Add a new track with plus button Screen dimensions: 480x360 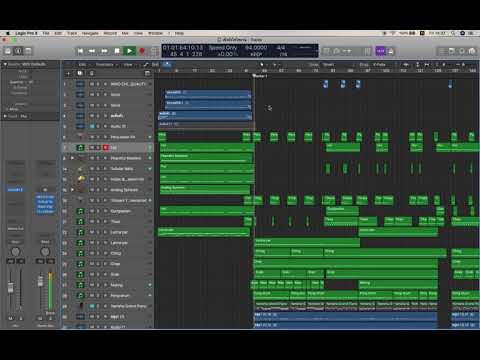[x=68, y=73]
